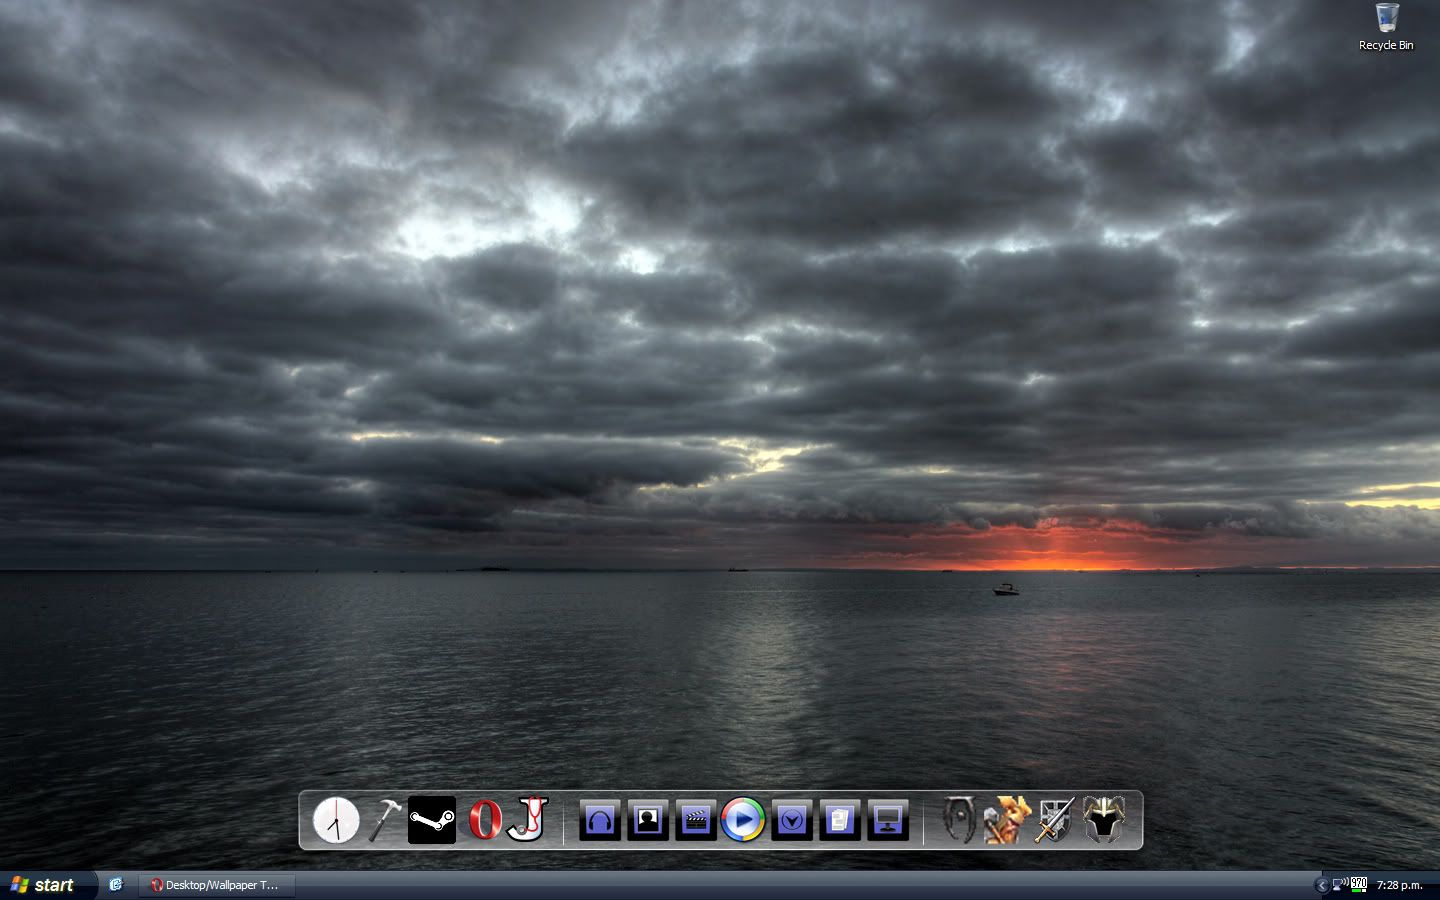Click the hammer tool dock icon
The image size is (1440, 900).
pos(385,820)
